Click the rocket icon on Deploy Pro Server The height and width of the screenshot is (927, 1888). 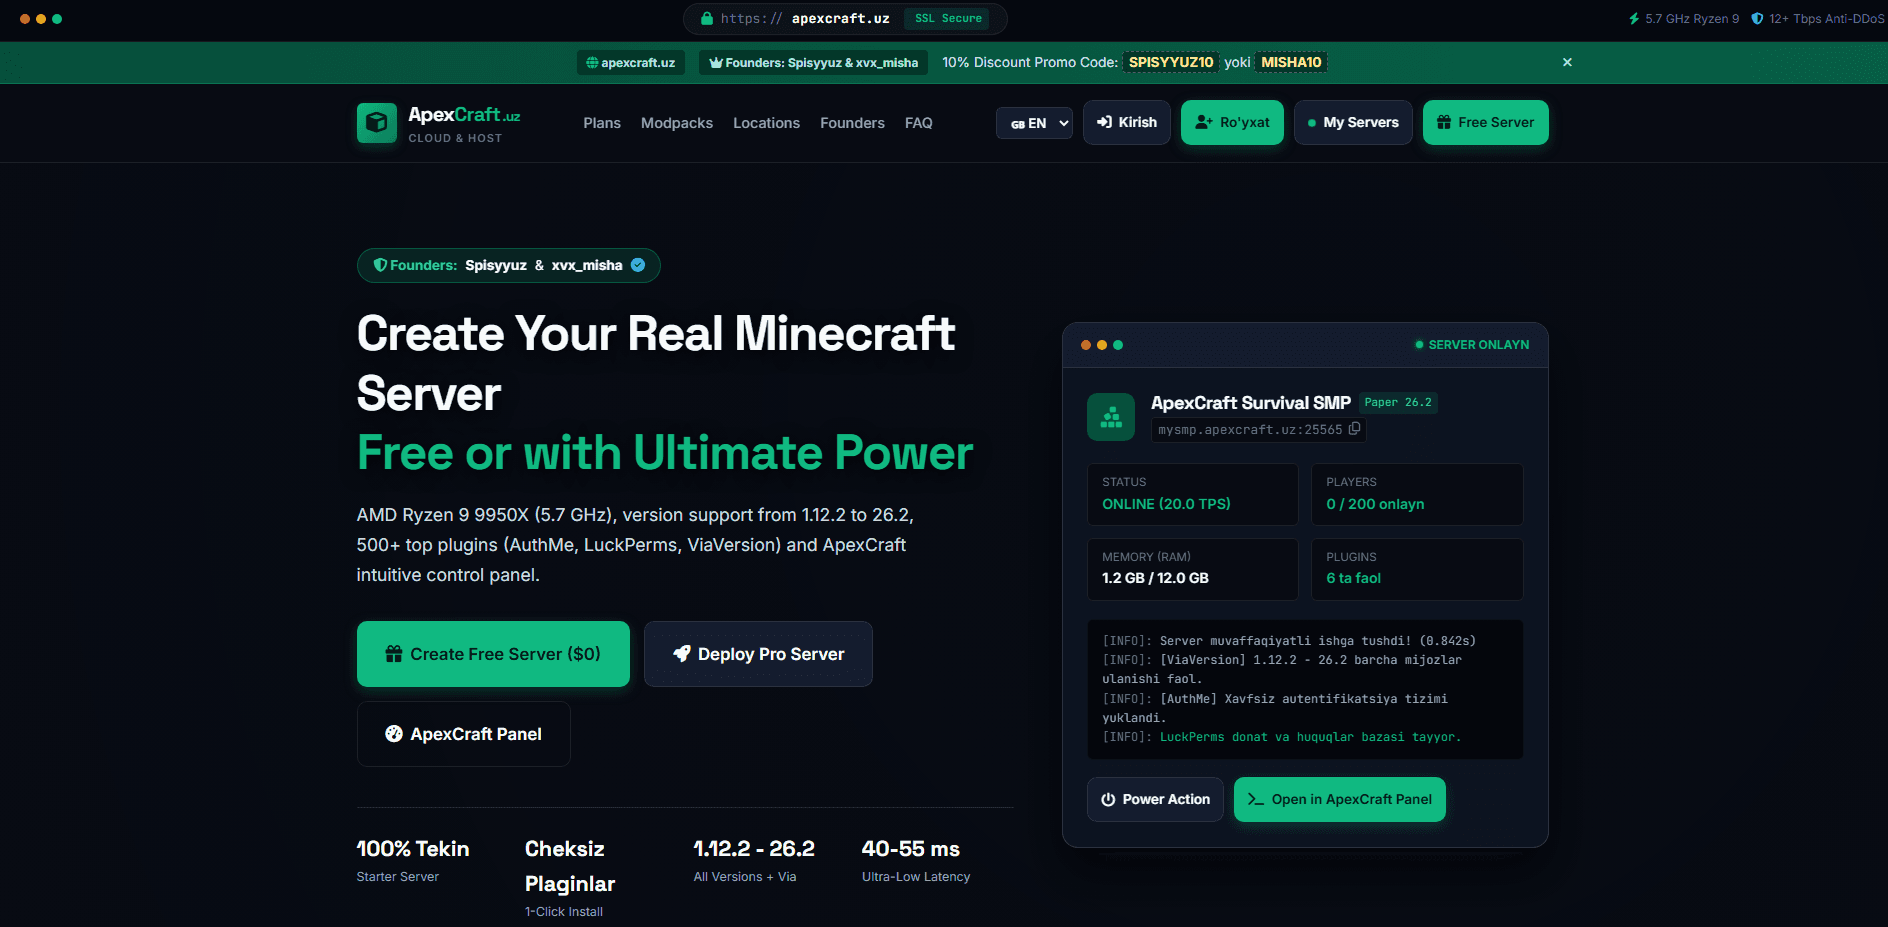pyautogui.click(x=682, y=653)
